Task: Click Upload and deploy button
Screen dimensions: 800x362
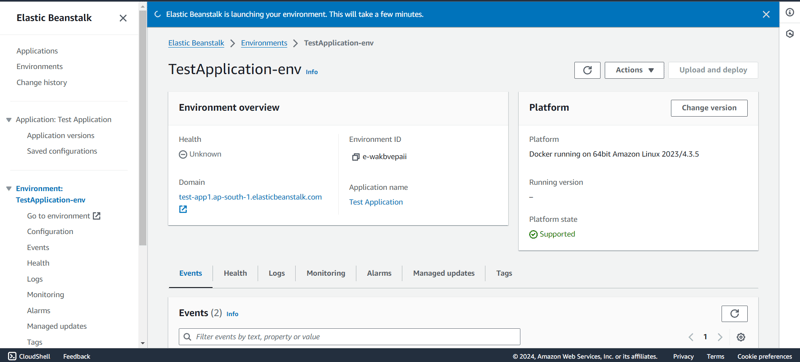Action: click(x=713, y=70)
